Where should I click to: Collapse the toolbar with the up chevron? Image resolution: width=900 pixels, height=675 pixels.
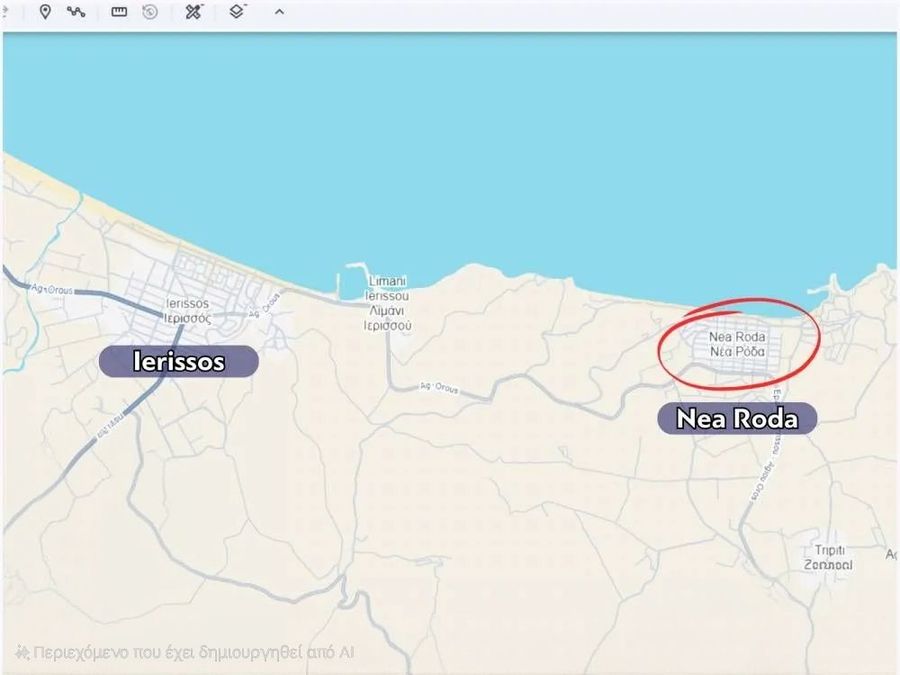279,12
